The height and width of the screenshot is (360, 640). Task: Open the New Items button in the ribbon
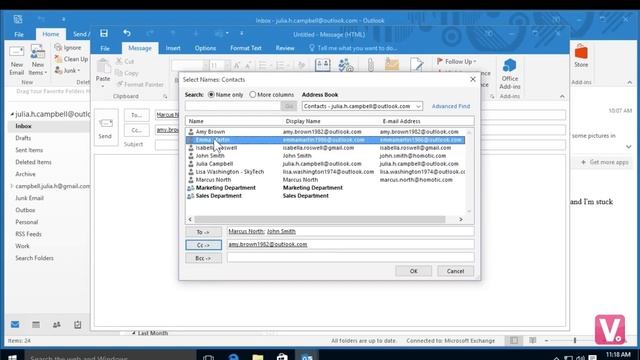38,61
